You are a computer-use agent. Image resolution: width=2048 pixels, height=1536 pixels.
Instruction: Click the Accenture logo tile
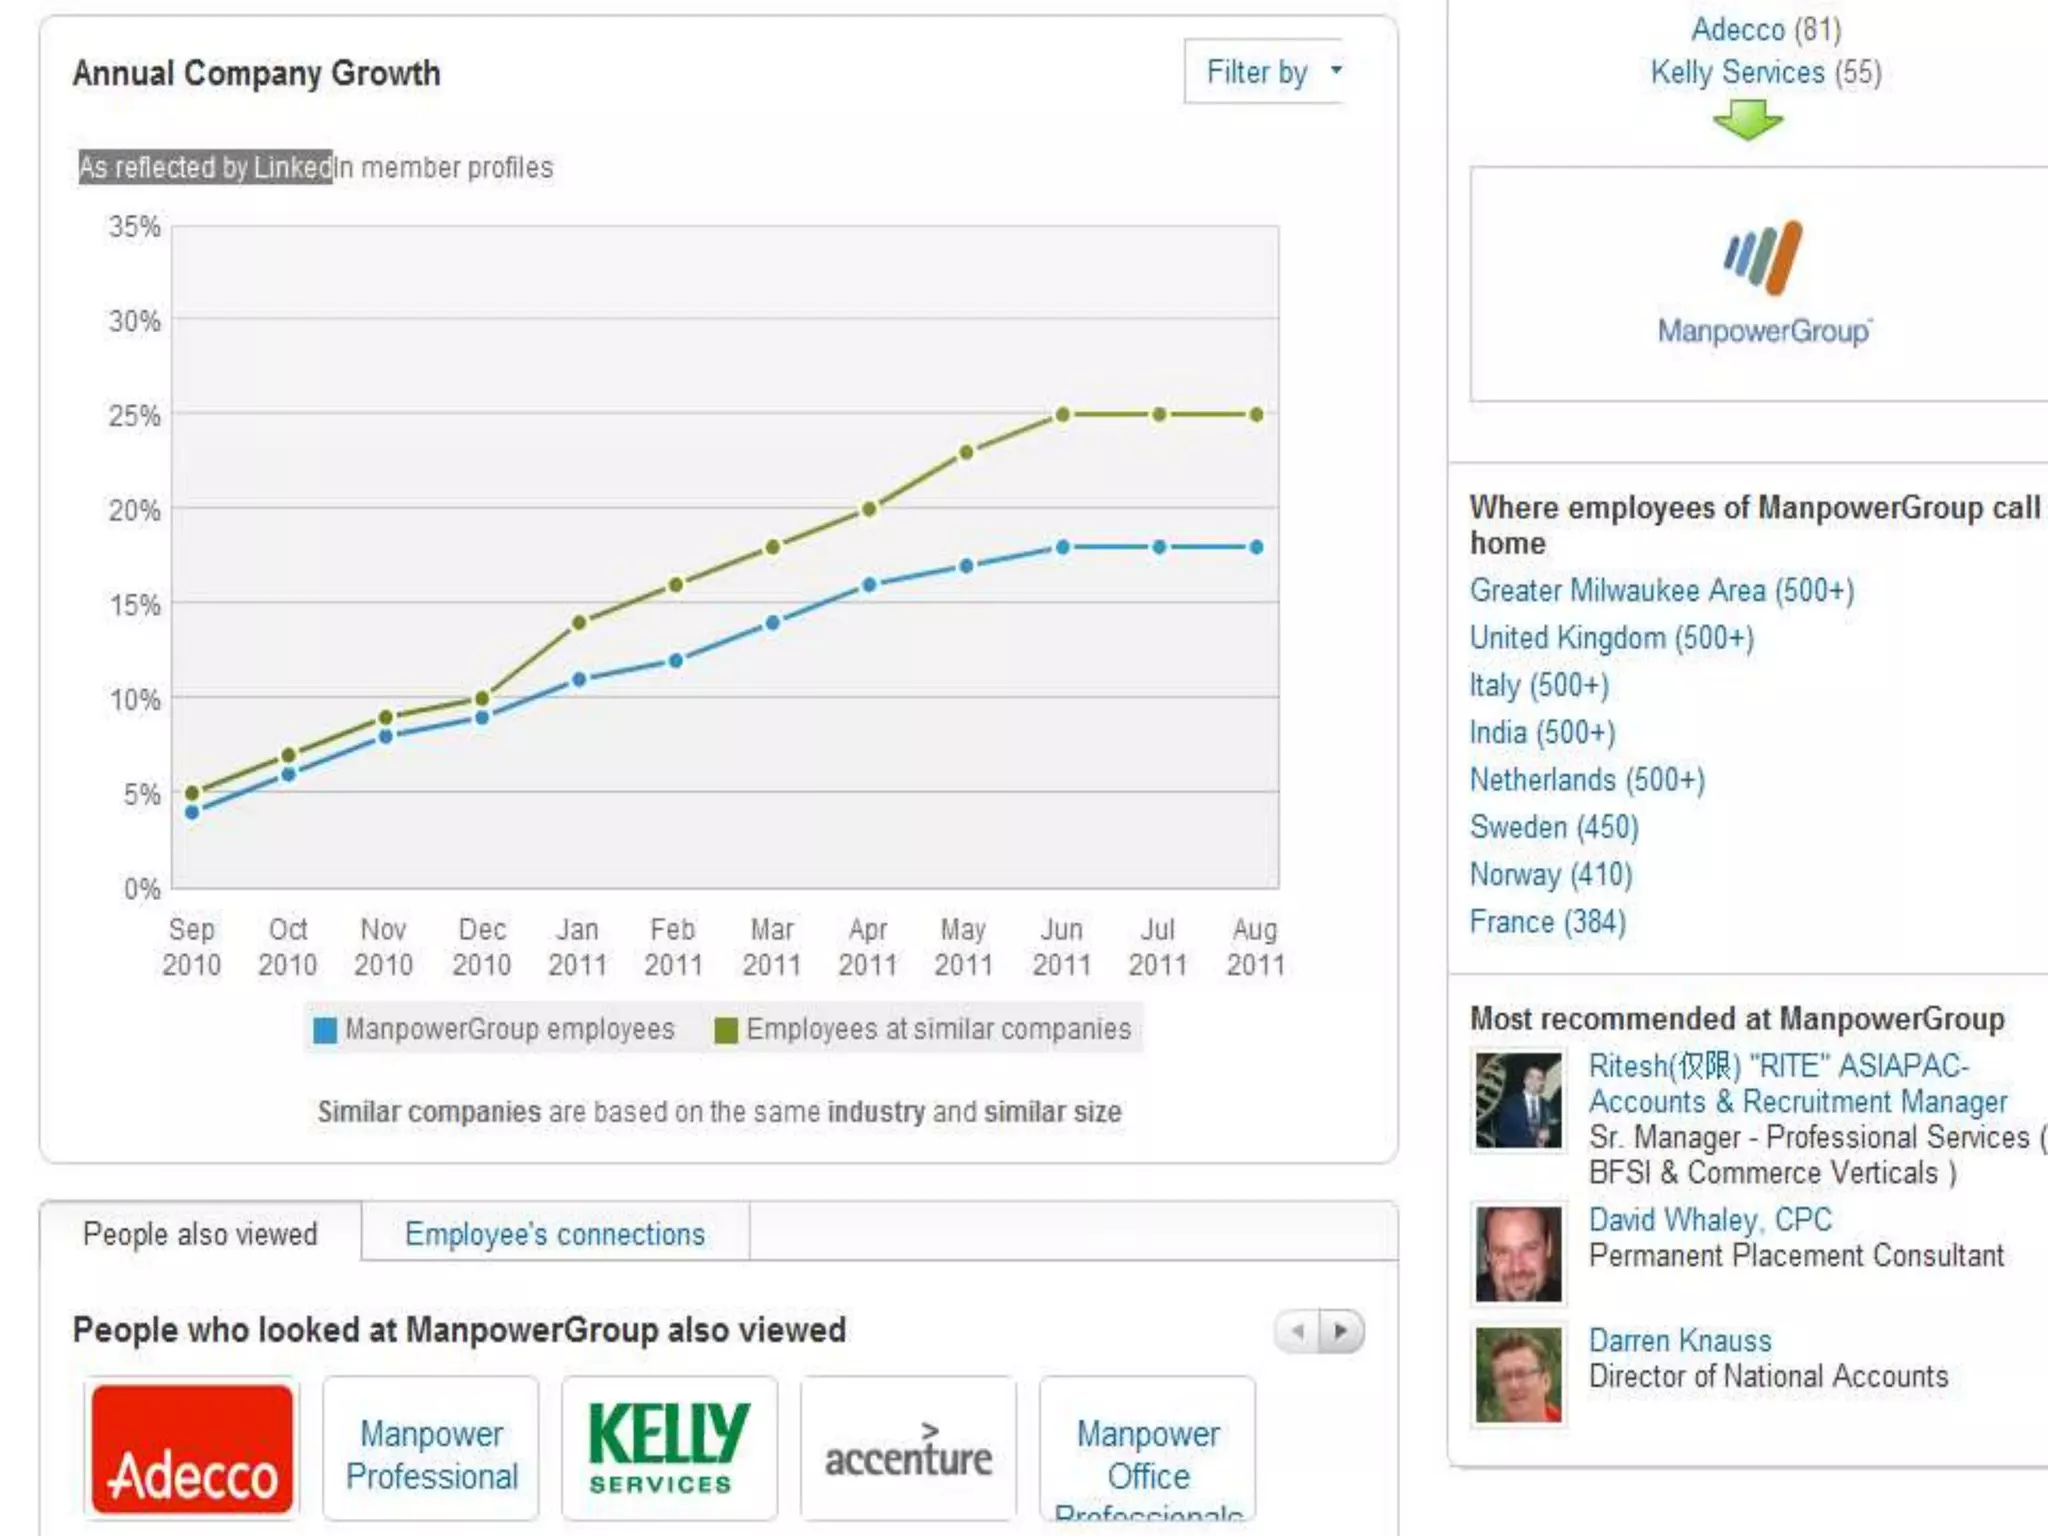tap(908, 1448)
